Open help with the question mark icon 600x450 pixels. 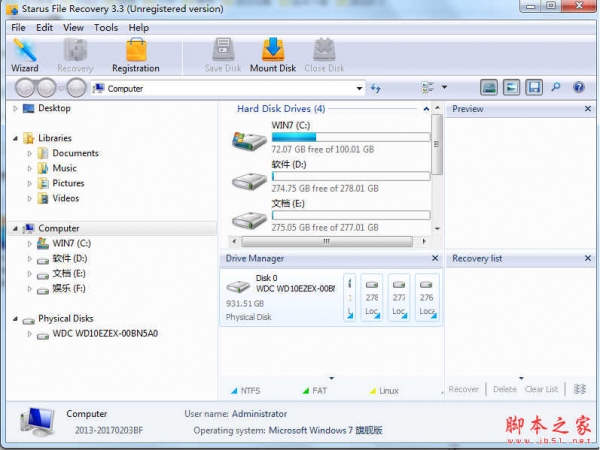(579, 87)
